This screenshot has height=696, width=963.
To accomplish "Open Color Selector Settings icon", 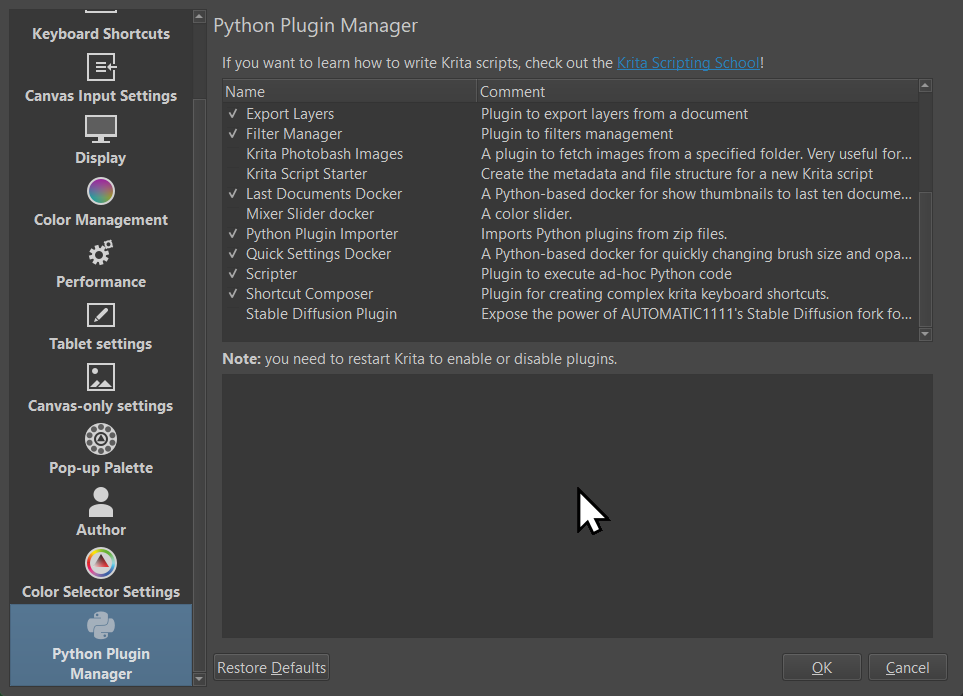I will (x=101, y=563).
